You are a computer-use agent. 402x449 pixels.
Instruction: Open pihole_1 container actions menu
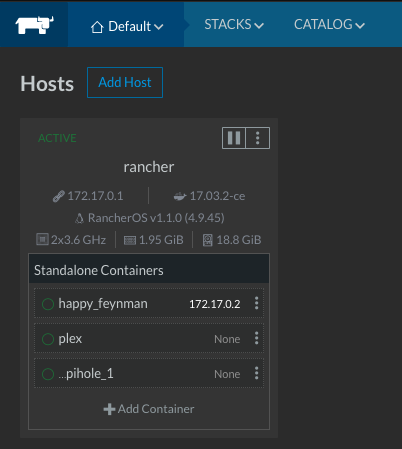pyautogui.click(x=256, y=373)
